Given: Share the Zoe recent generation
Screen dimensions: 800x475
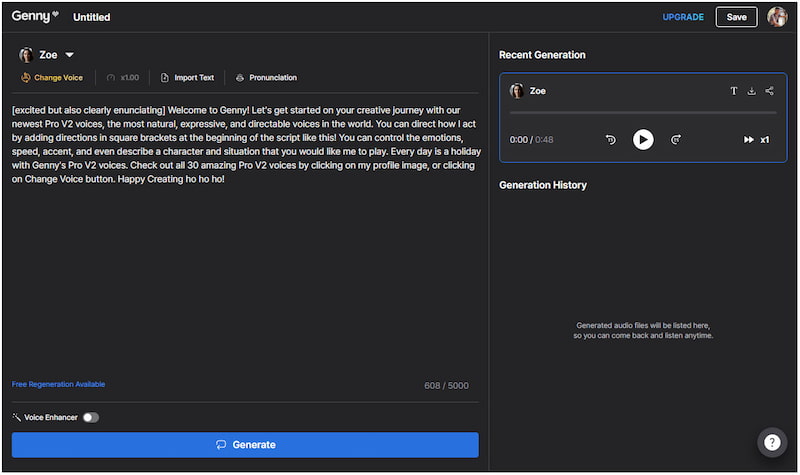Looking at the screenshot, I should click(x=769, y=91).
